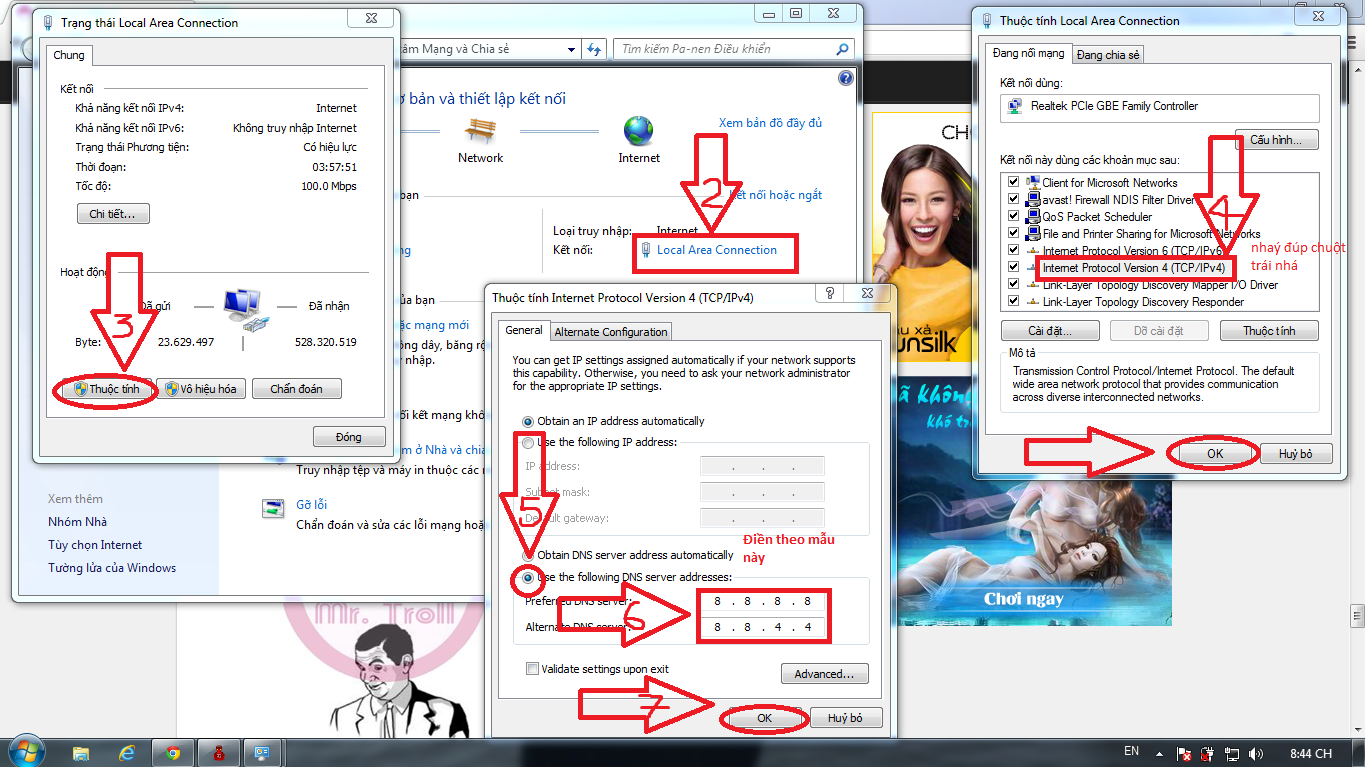Open the Local Area Connection link
This screenshot has height=767, width=1365.
tap(716, 250)
